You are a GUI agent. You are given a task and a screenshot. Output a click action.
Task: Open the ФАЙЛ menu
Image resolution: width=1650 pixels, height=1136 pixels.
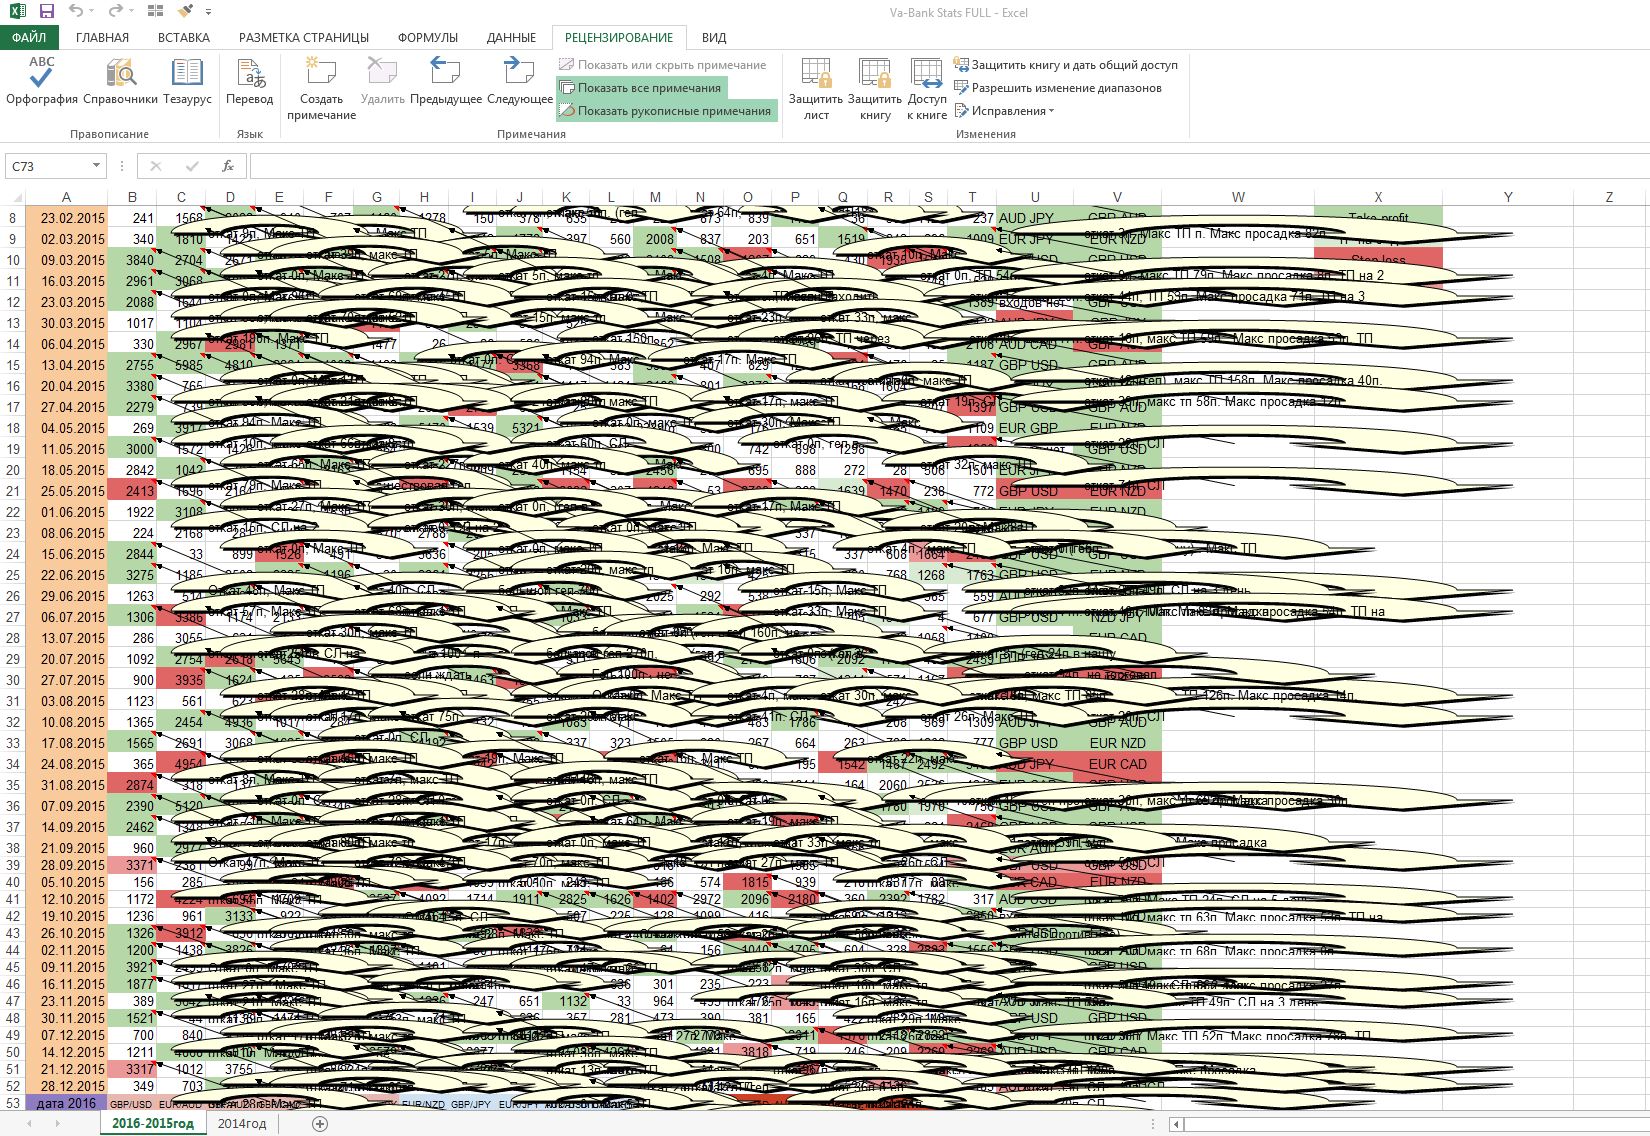[x=29, y=37]
